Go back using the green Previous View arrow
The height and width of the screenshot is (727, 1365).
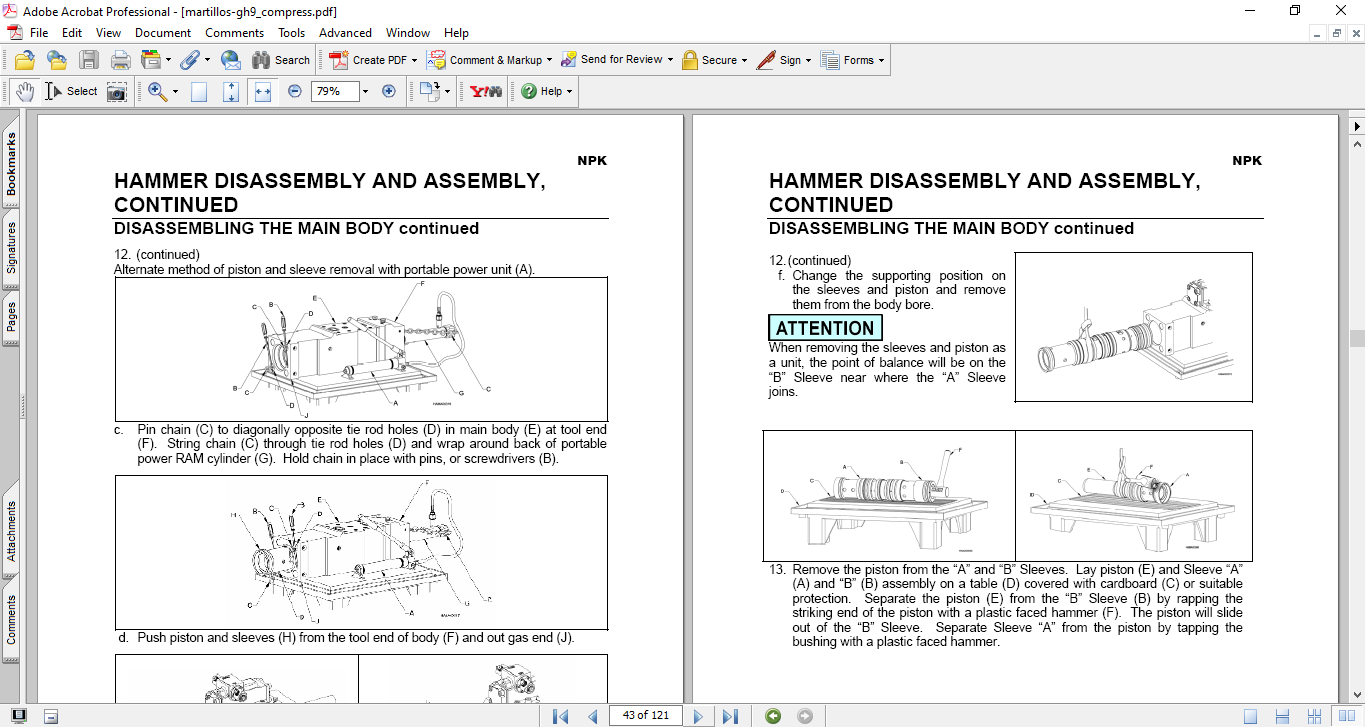771,715
